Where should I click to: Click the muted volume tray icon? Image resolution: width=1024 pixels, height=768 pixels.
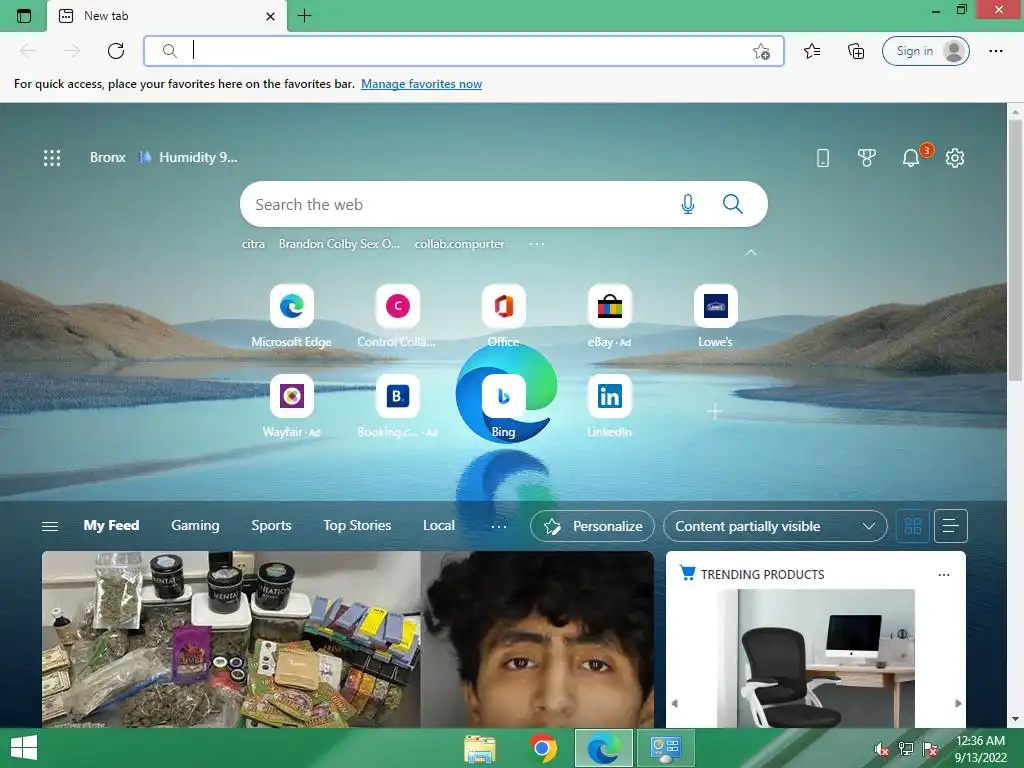tap(881, 749)
